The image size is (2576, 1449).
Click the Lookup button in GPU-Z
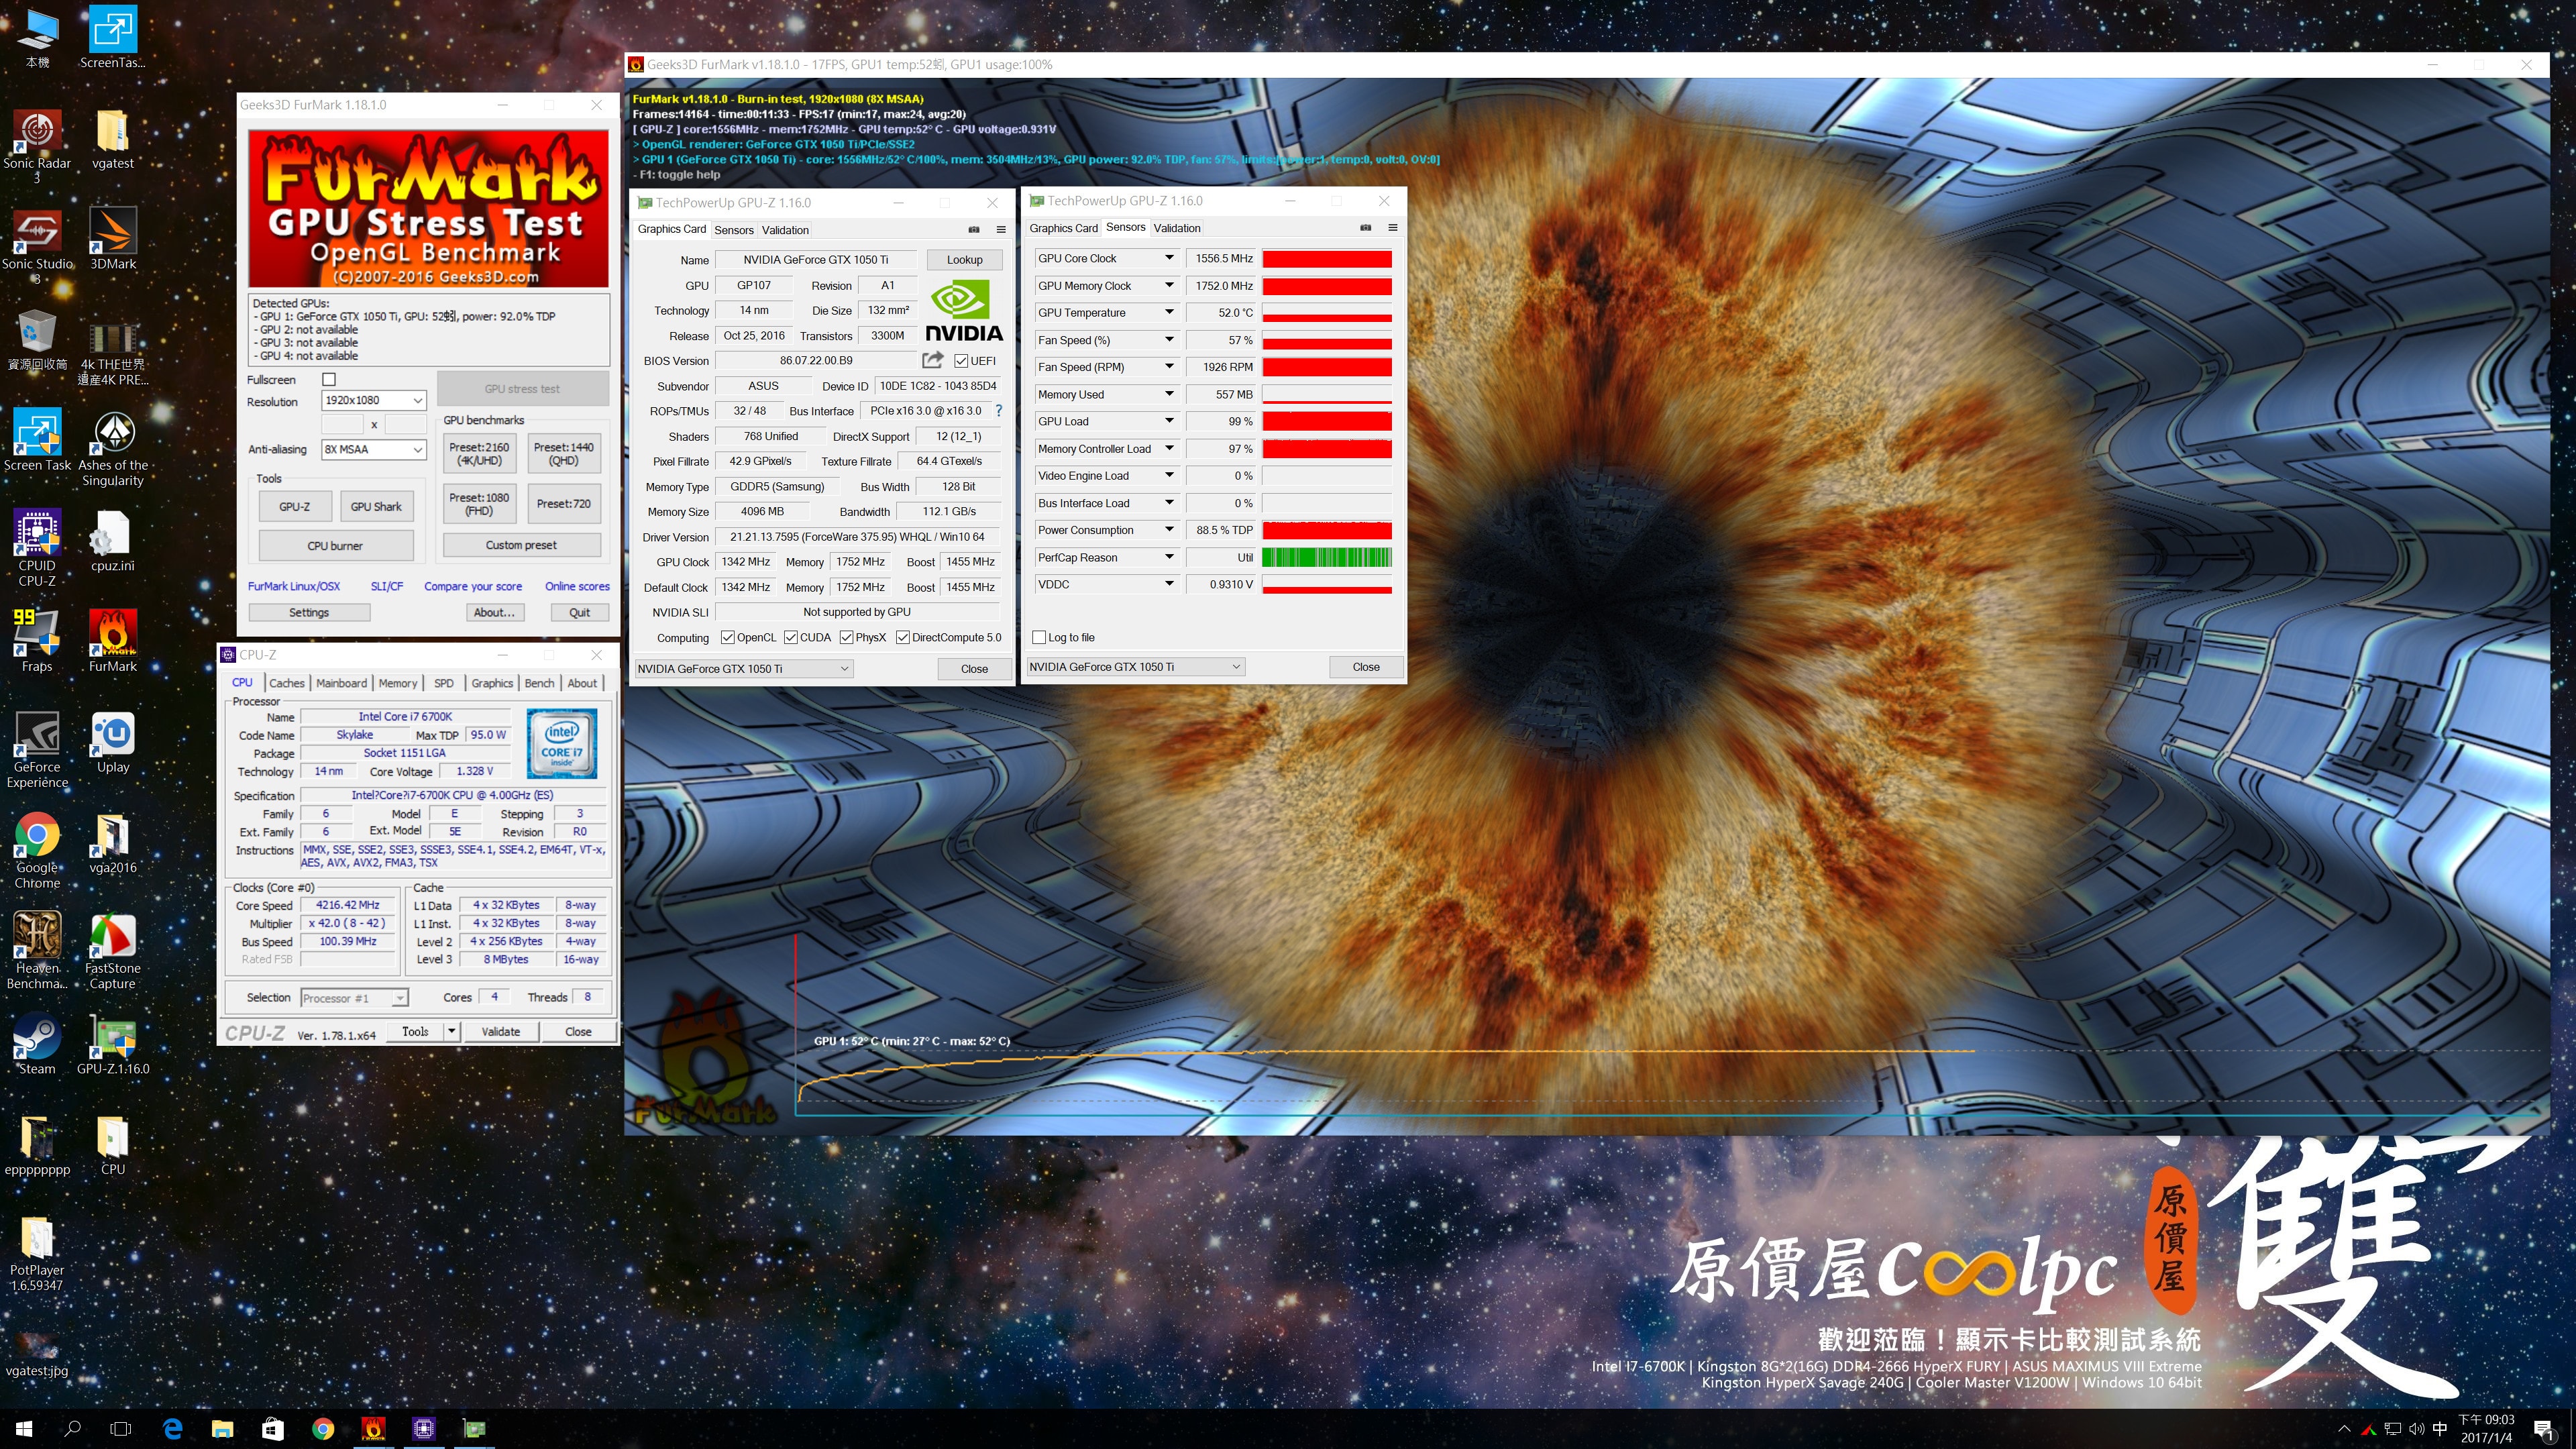[x=964, y=260]
